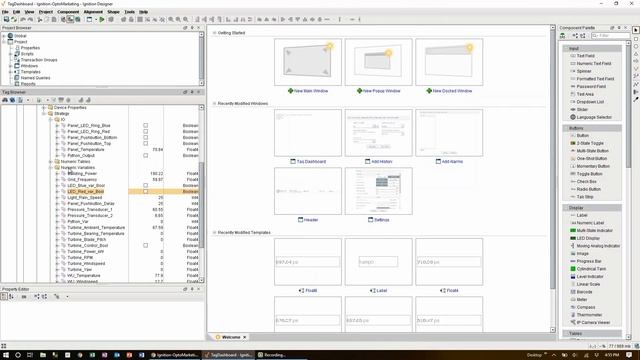
Task: Select the Spinner component in palette
Action: tap(584, 71)
